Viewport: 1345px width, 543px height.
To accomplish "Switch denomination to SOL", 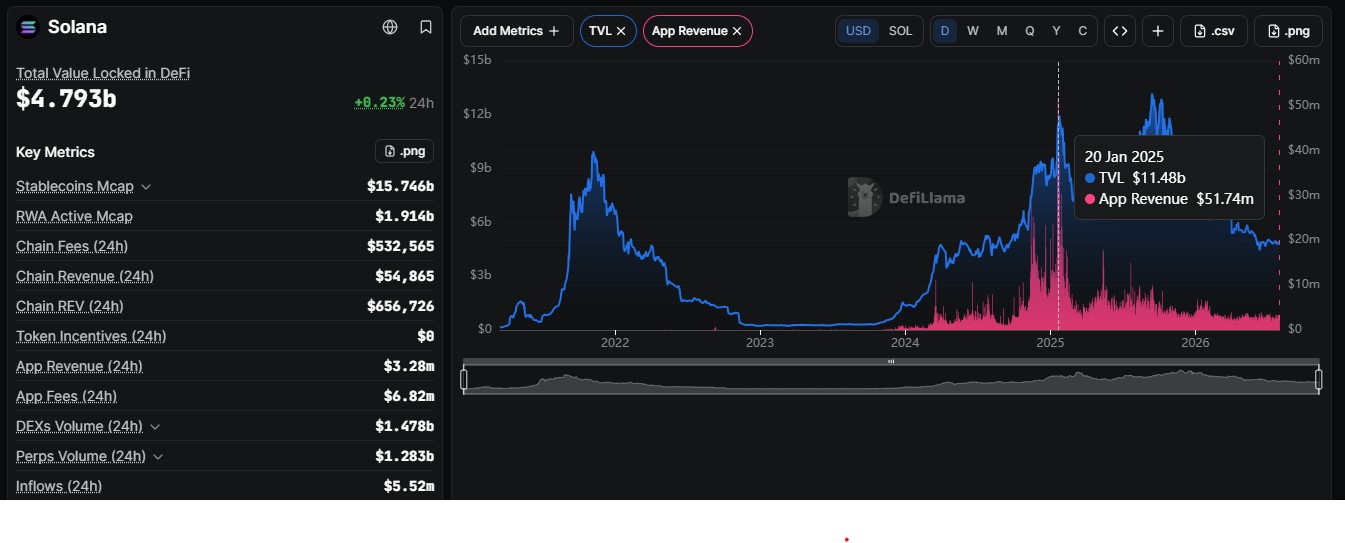I will coord(901,31).
